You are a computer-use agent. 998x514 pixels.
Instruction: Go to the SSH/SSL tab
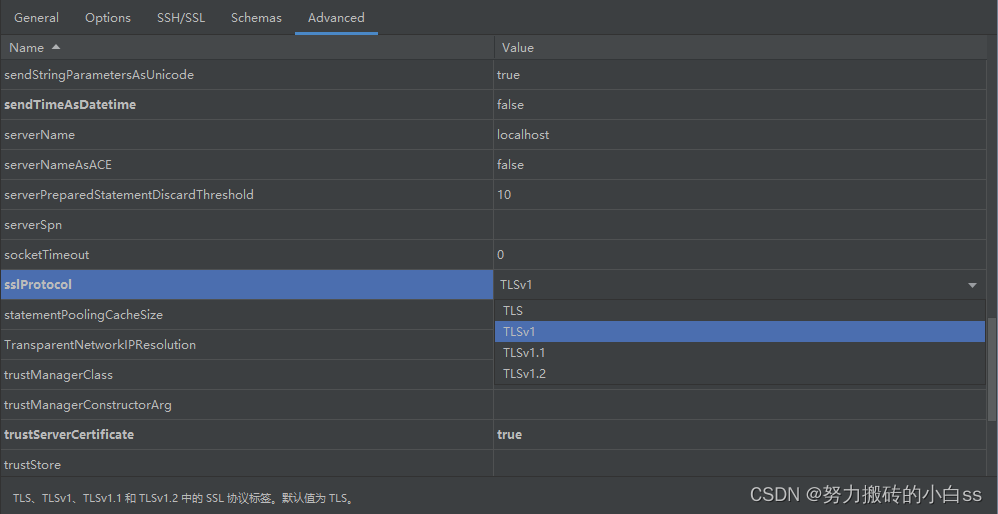[181, 18]
